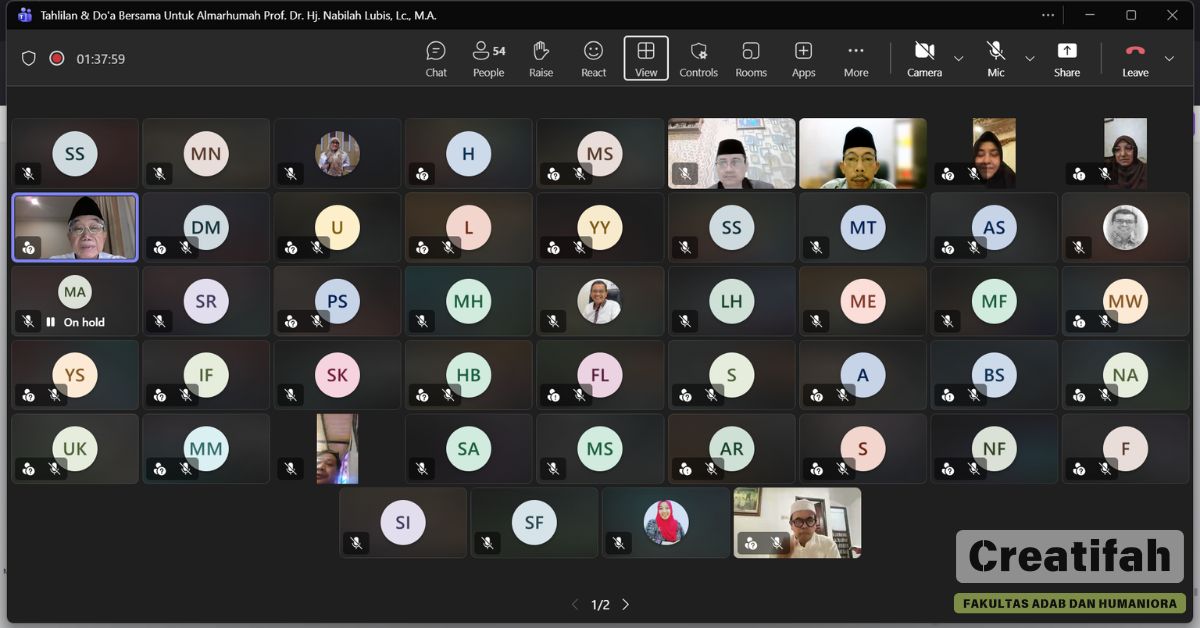Toggle the Camera on

(924, 58)
